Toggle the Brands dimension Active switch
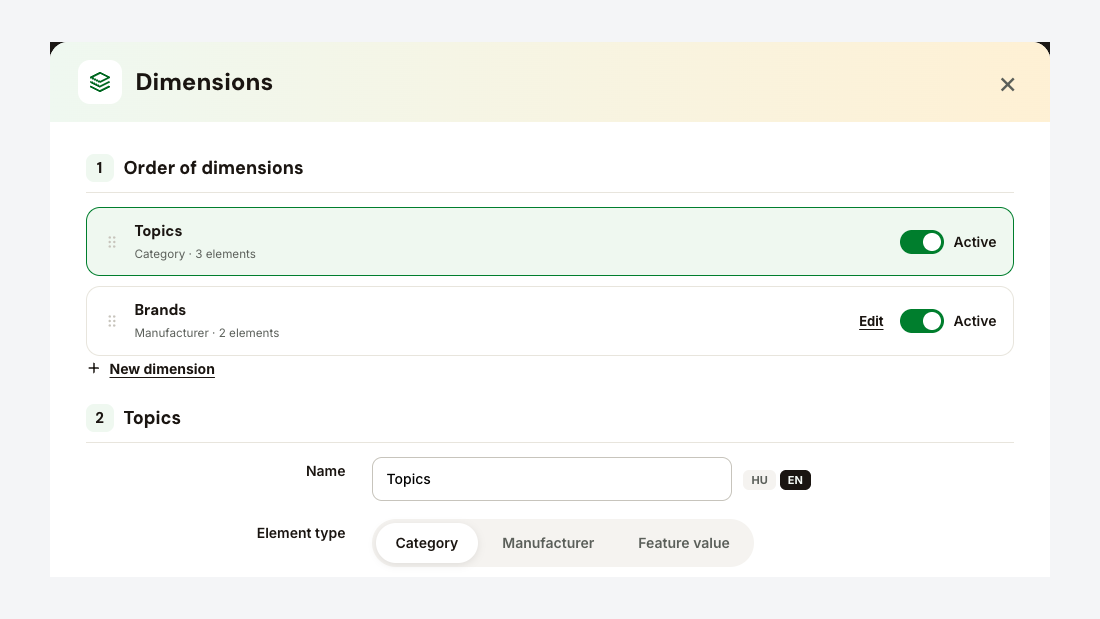This screenshot has width=1100, height=619. coord(922,321)
